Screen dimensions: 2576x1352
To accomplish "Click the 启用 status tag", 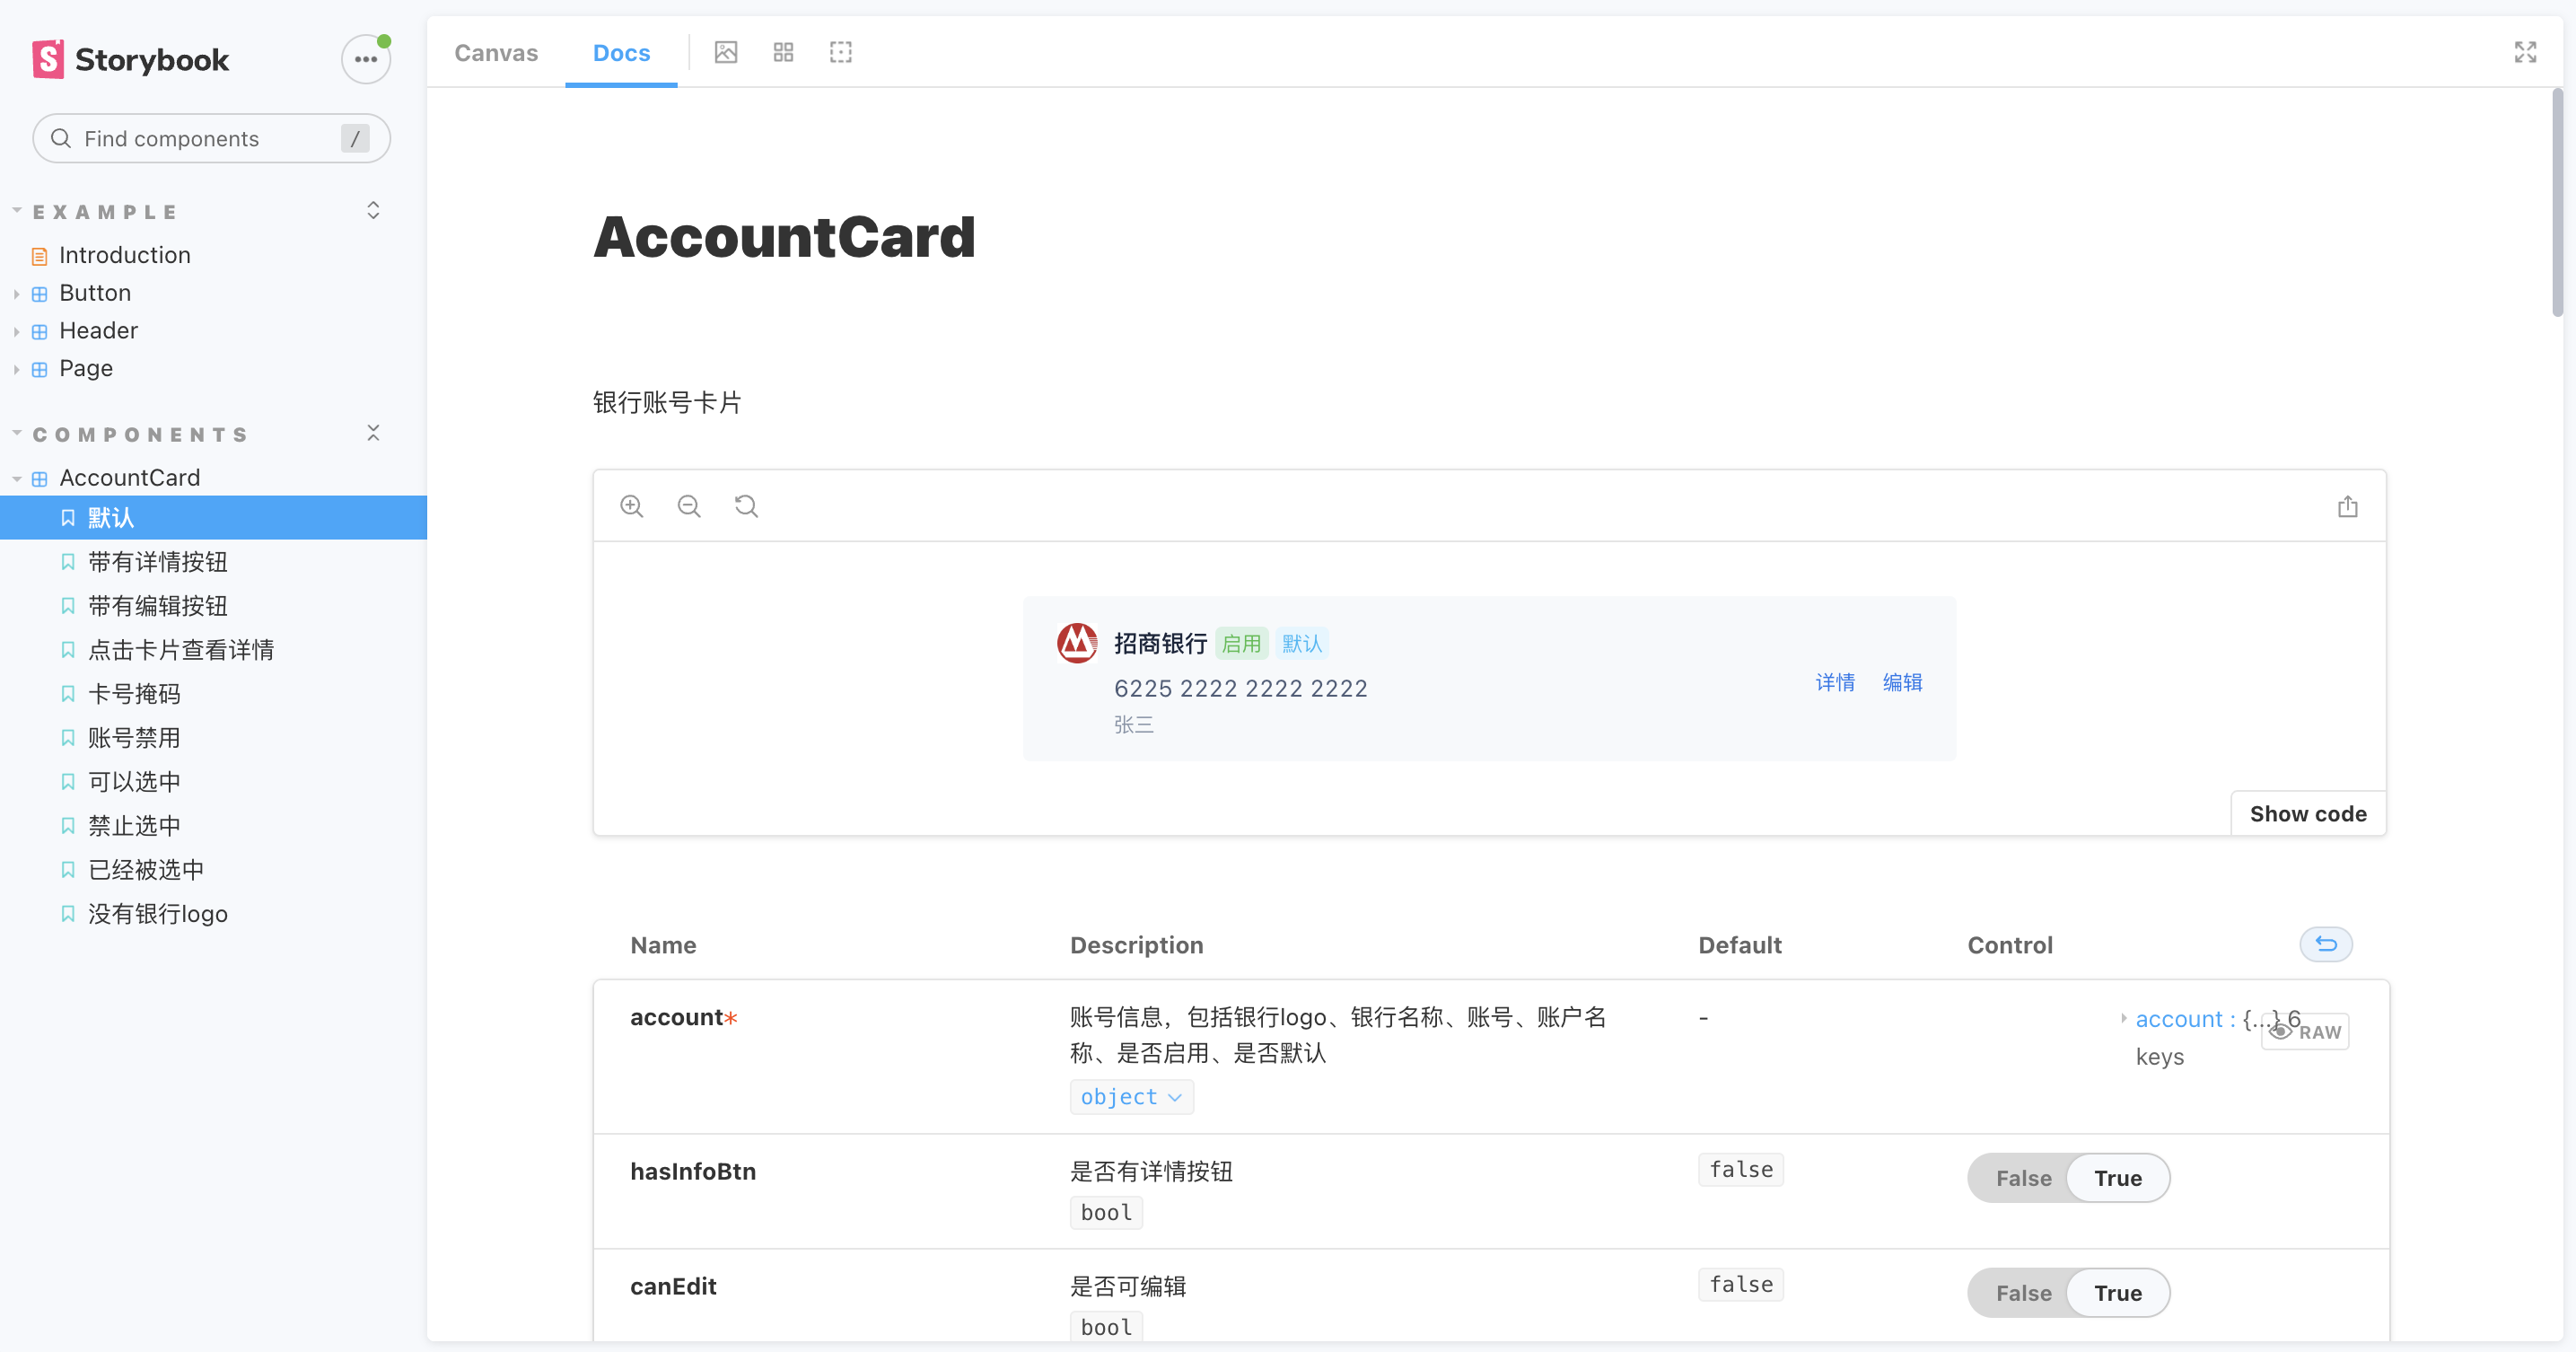I will [x=1241, y=644].
